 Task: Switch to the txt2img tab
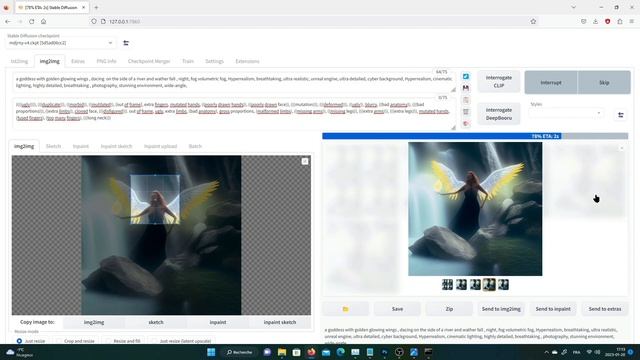point(19,61)
